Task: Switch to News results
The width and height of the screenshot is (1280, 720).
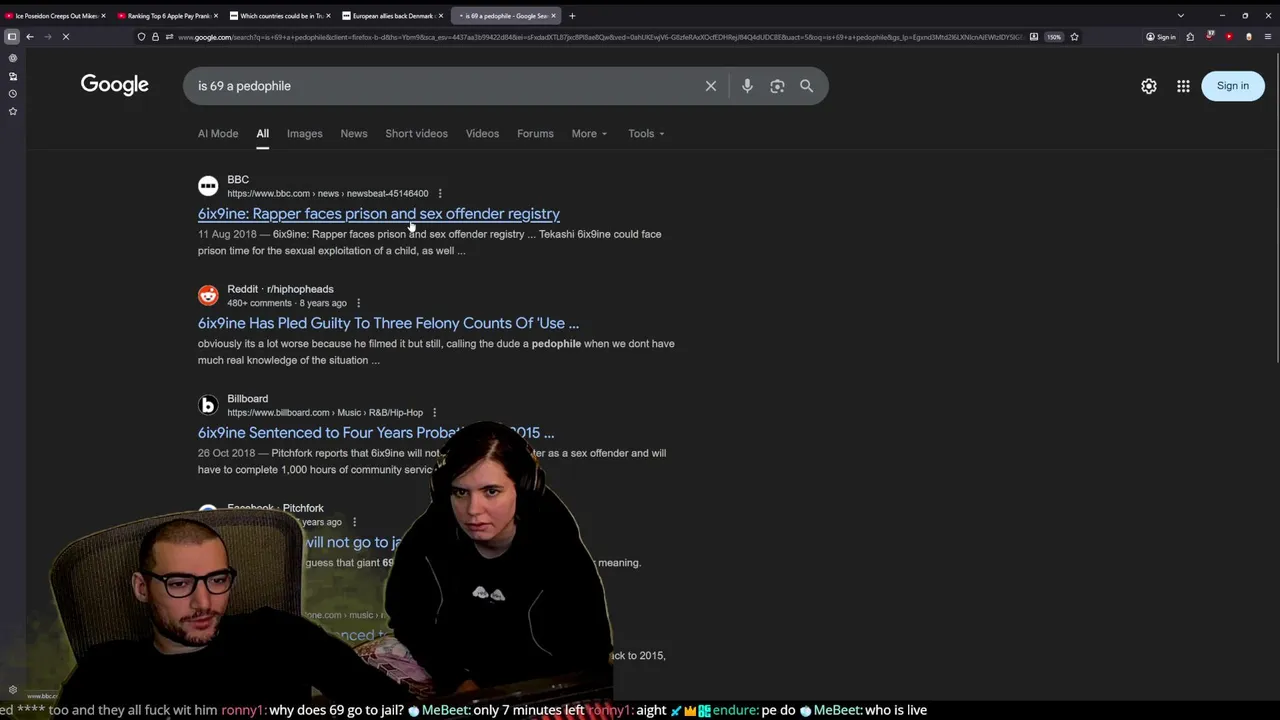Action: 354,134
